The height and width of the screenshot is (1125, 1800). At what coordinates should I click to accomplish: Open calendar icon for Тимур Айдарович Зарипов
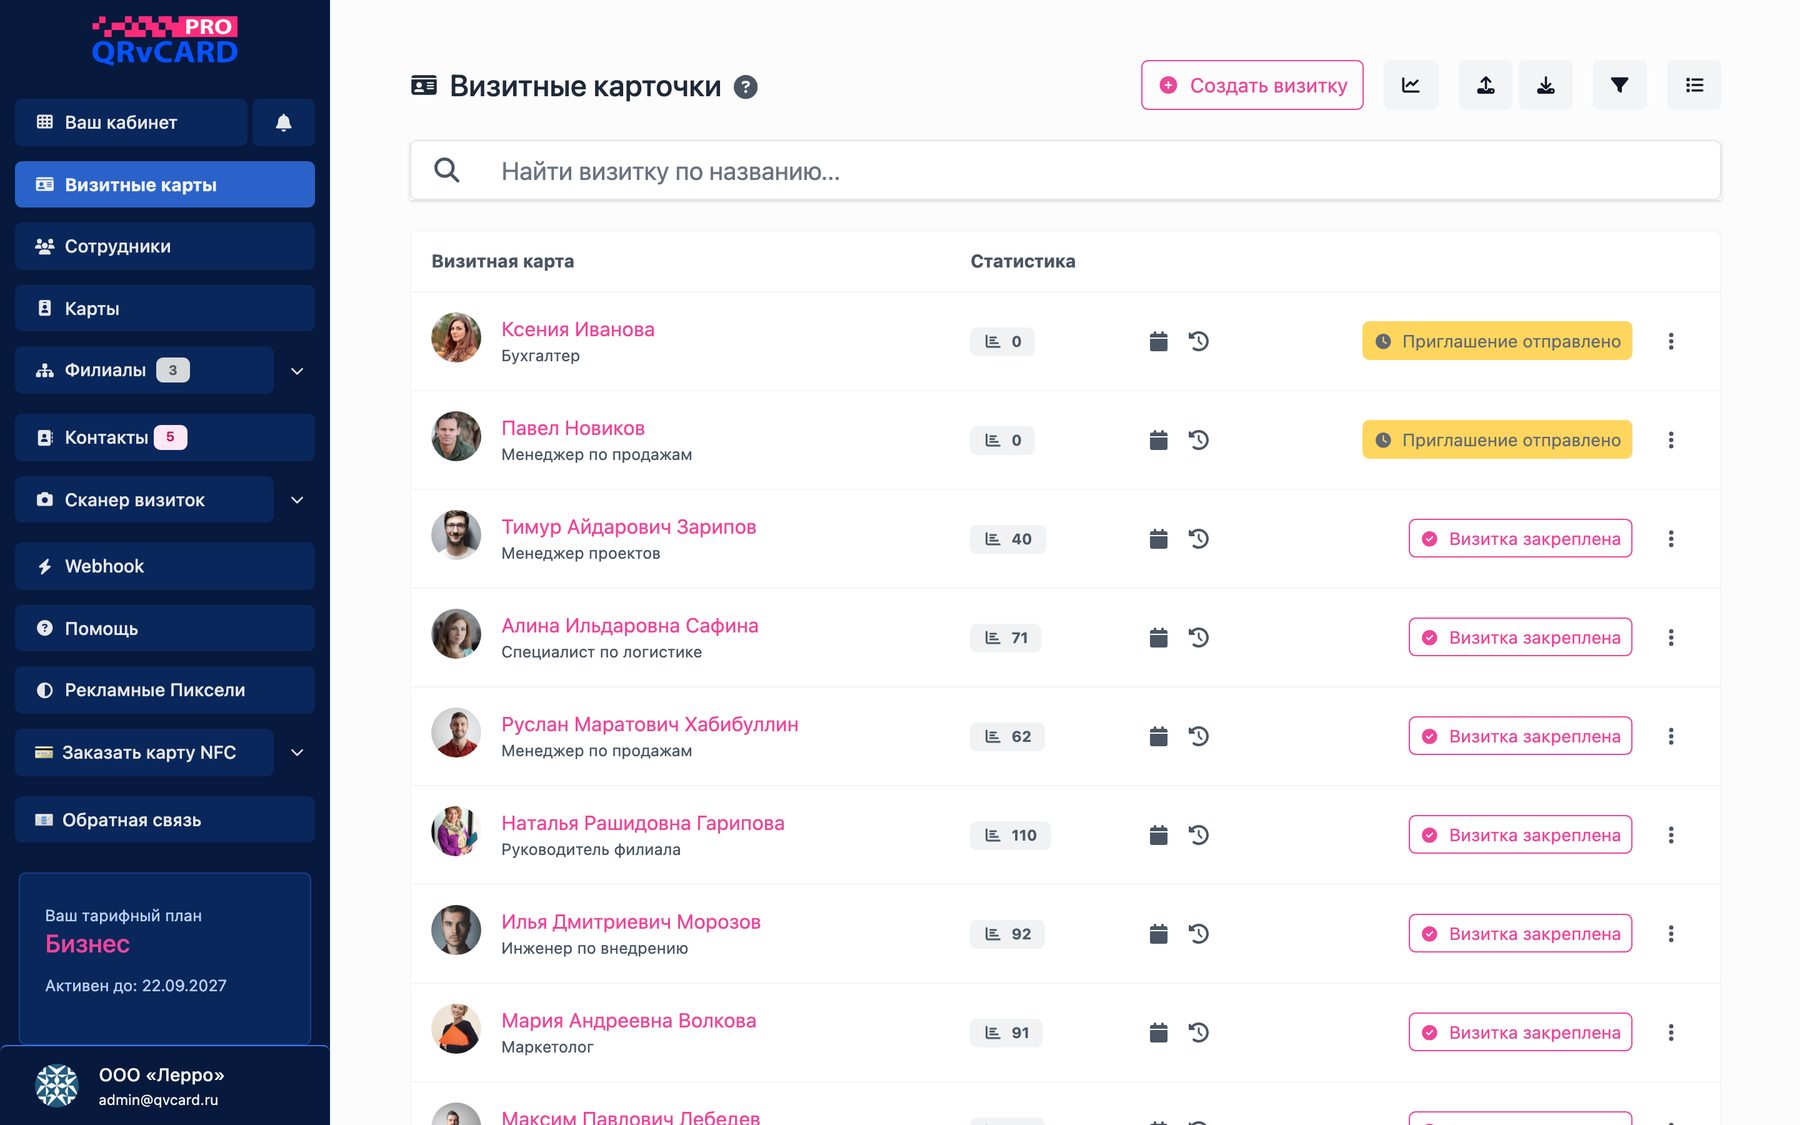[1158, 539]
